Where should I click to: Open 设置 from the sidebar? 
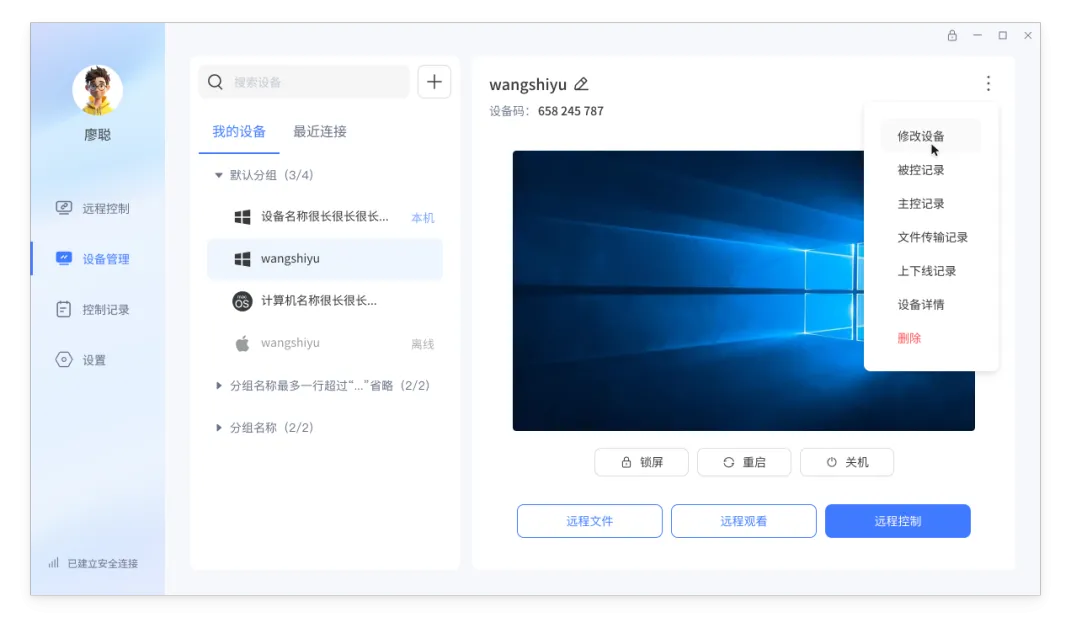click(x=85, y=359)
